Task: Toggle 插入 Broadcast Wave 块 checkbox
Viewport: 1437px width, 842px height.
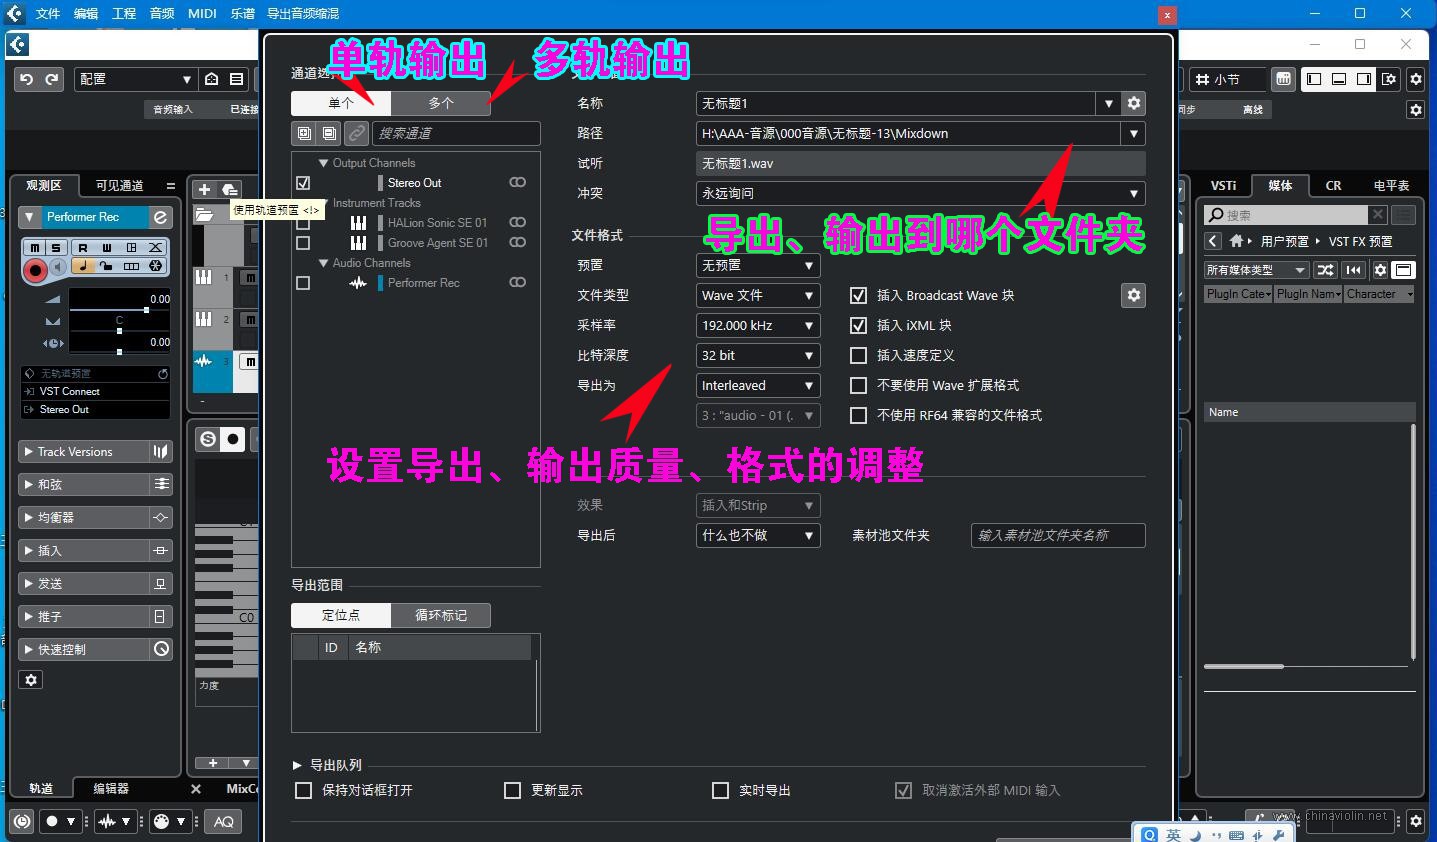Action: pyautogui.click(x=858, y=295)
